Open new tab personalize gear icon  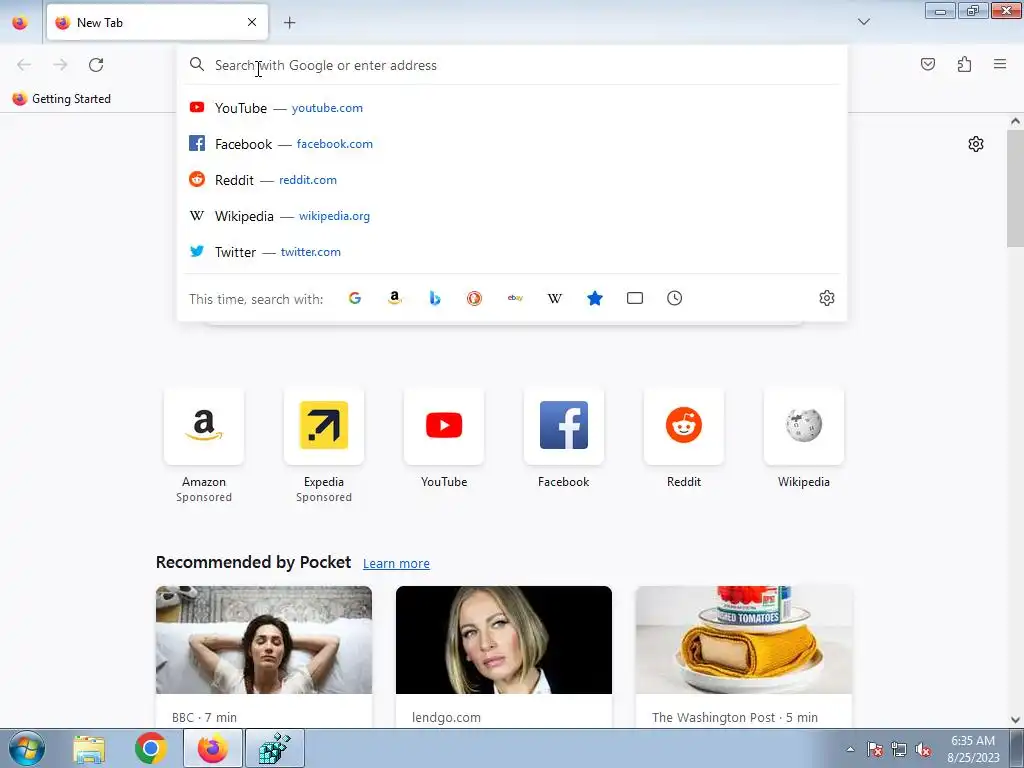[976, 144]
